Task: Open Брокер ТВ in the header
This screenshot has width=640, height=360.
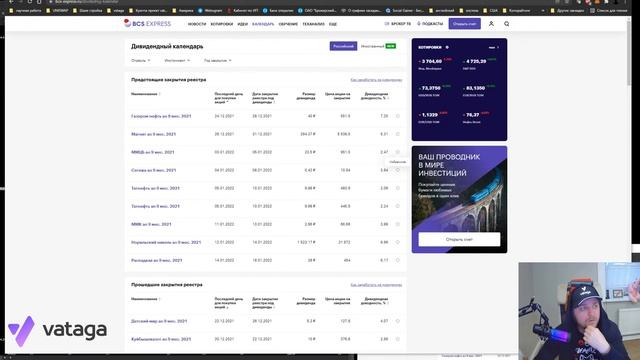Action: pyautogui.click(x=398, y=24)
